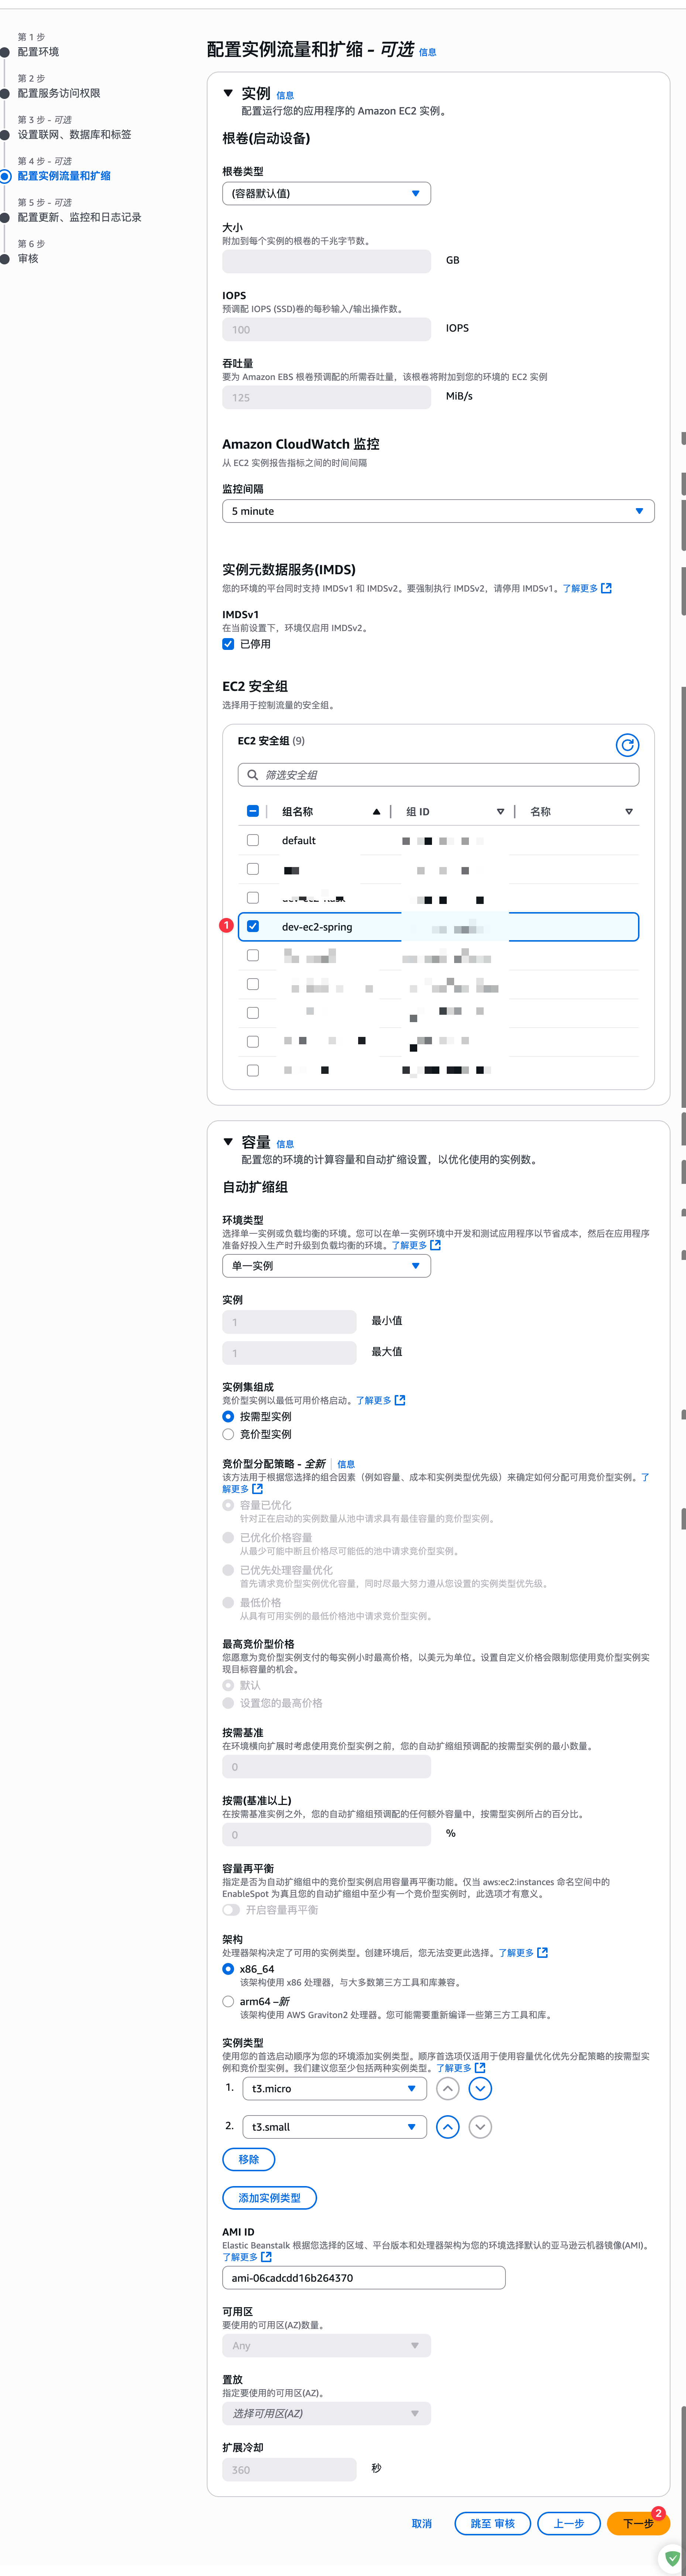Collapse the 实例 section
The width and height of the screenshot is (686, 2576).
point(228,93)
